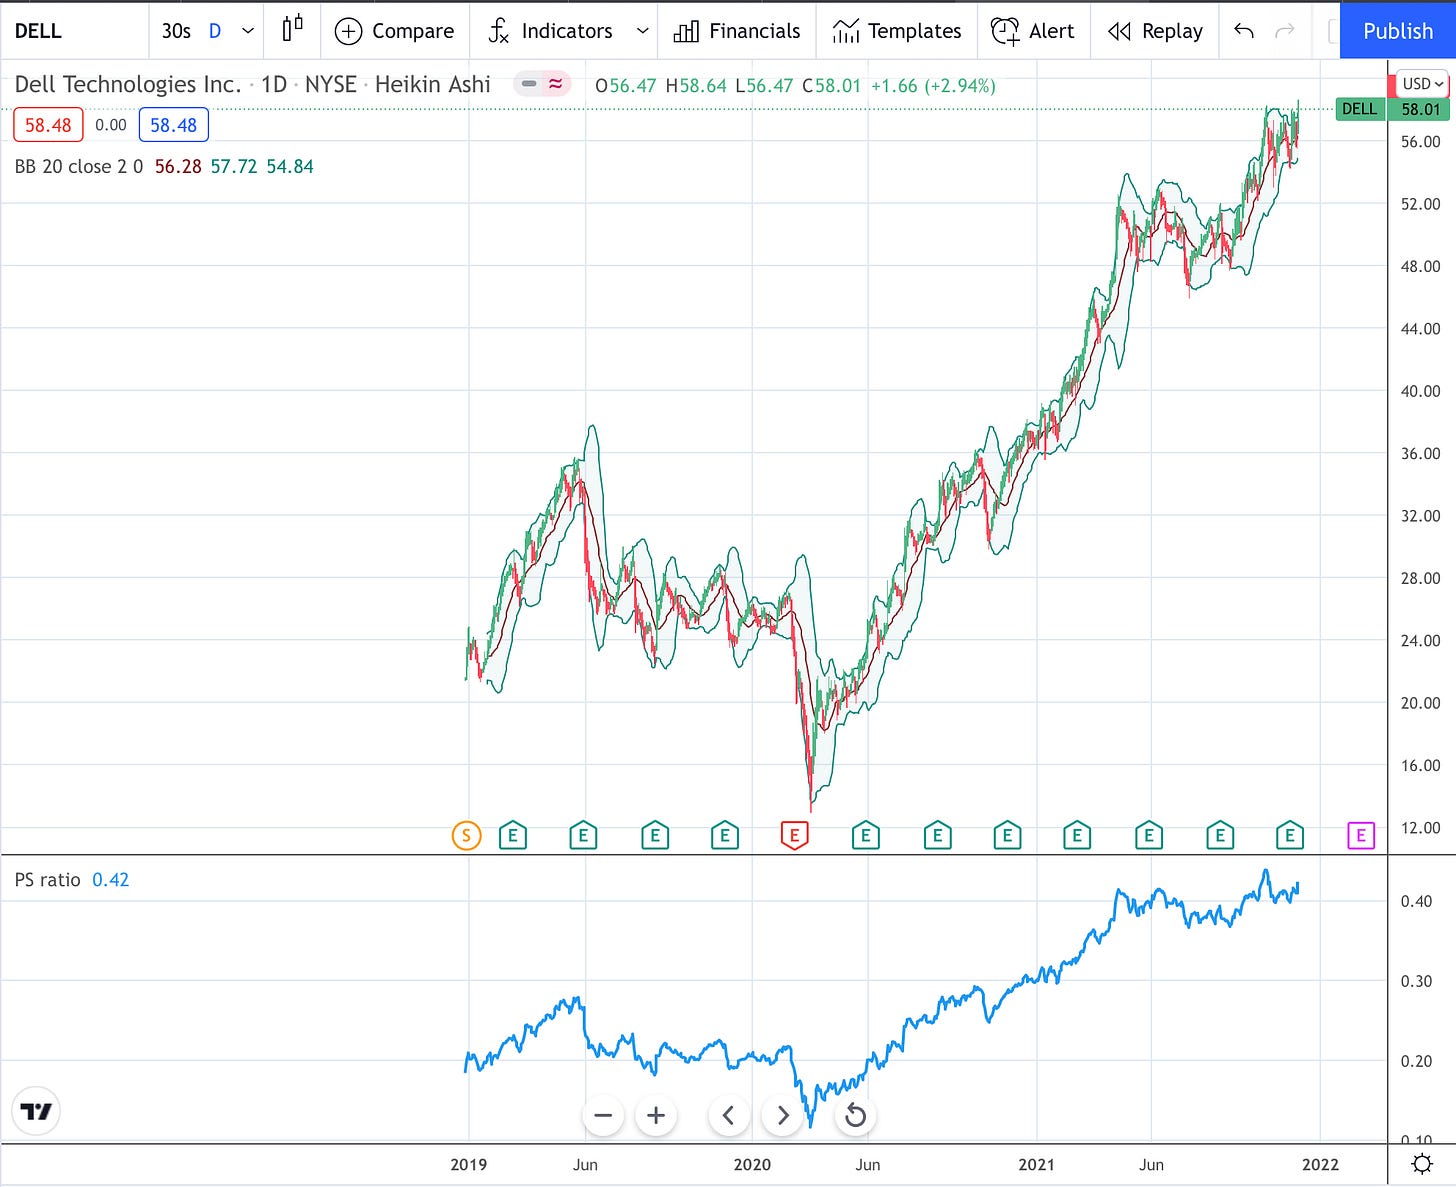
Task: Zoom in the chart with plus button
Action: [656, 1115]
